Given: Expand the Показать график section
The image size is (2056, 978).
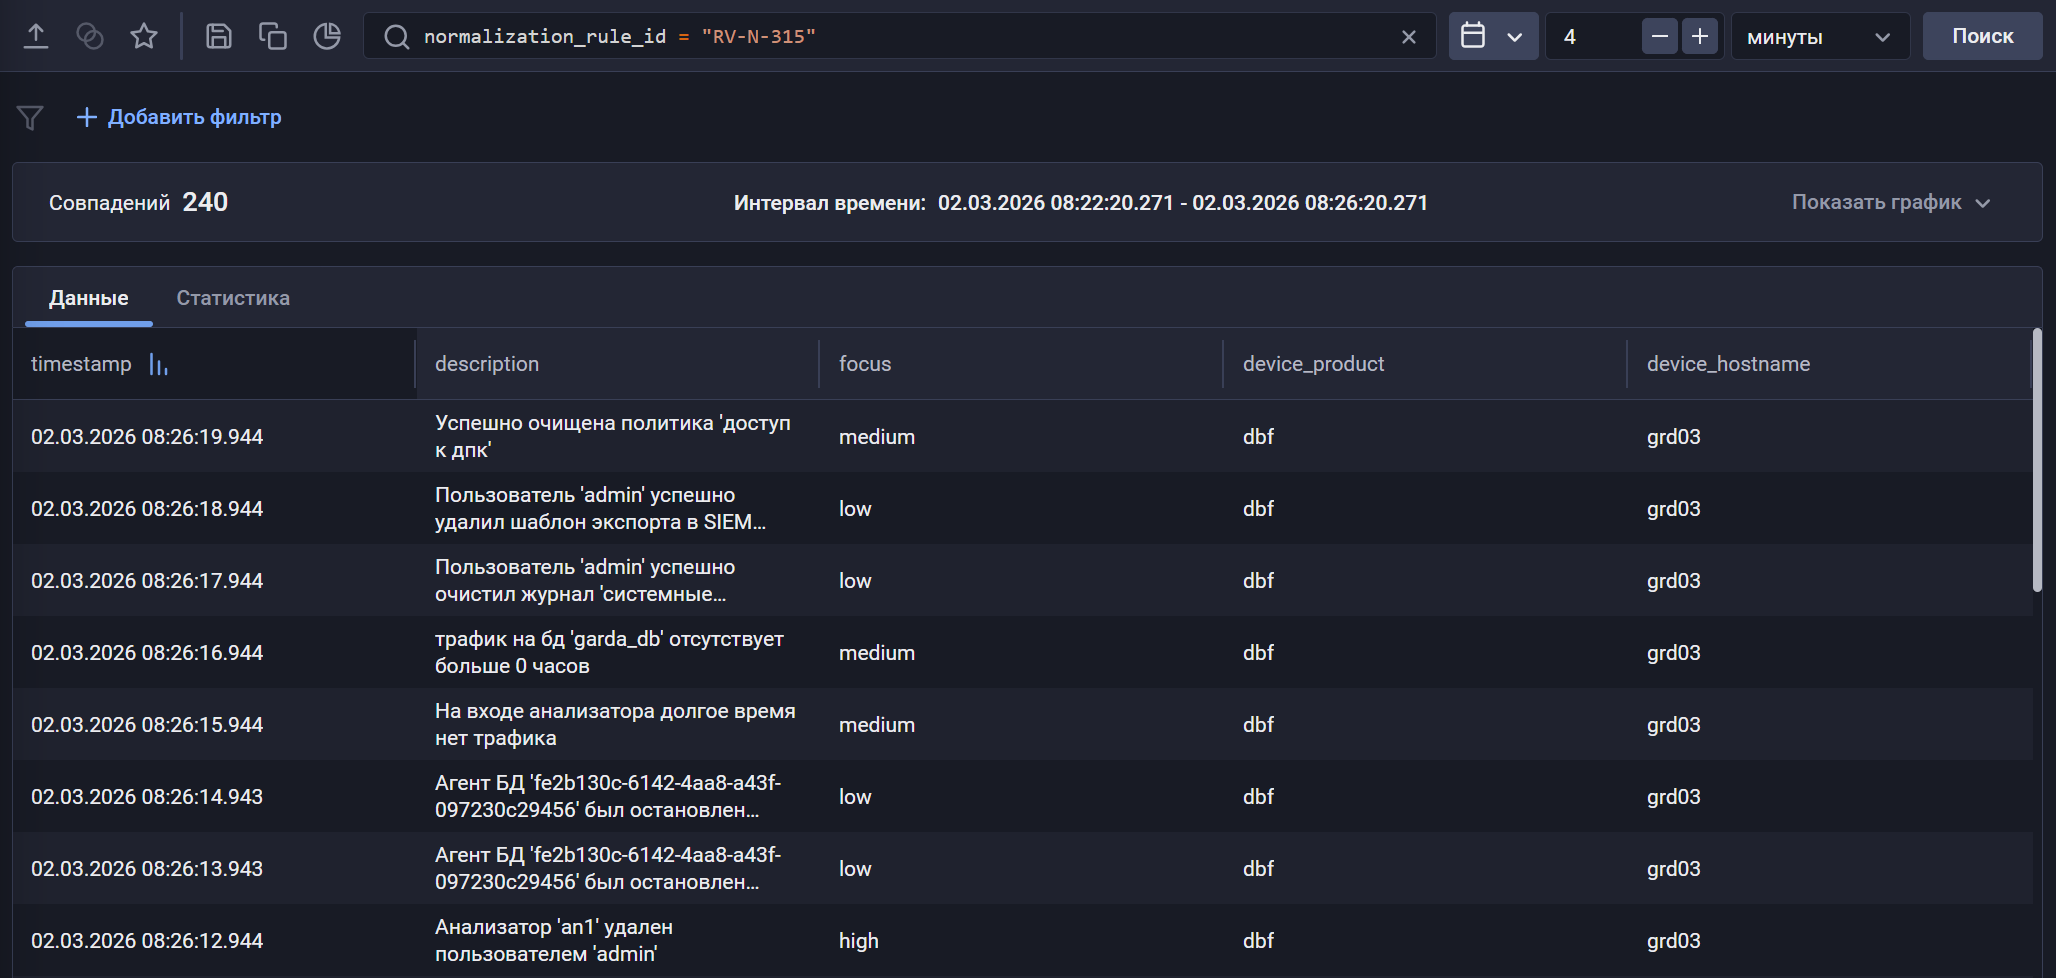Looking at the screenshot, I should (x=1890, y=203).
